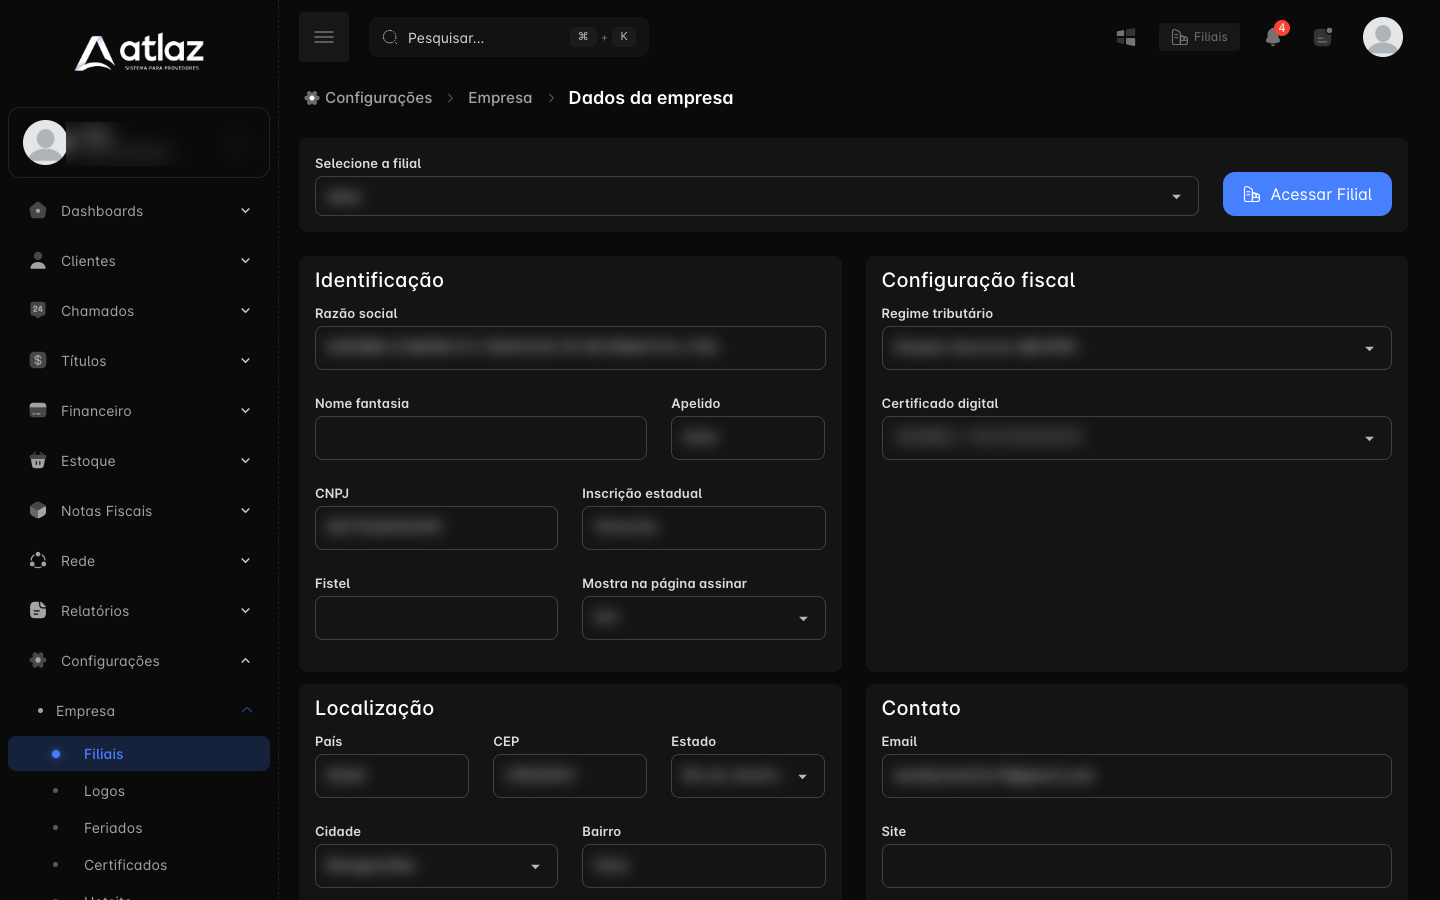Click the Financeiro card icon

pyautogui.click(x=38, y=411)
